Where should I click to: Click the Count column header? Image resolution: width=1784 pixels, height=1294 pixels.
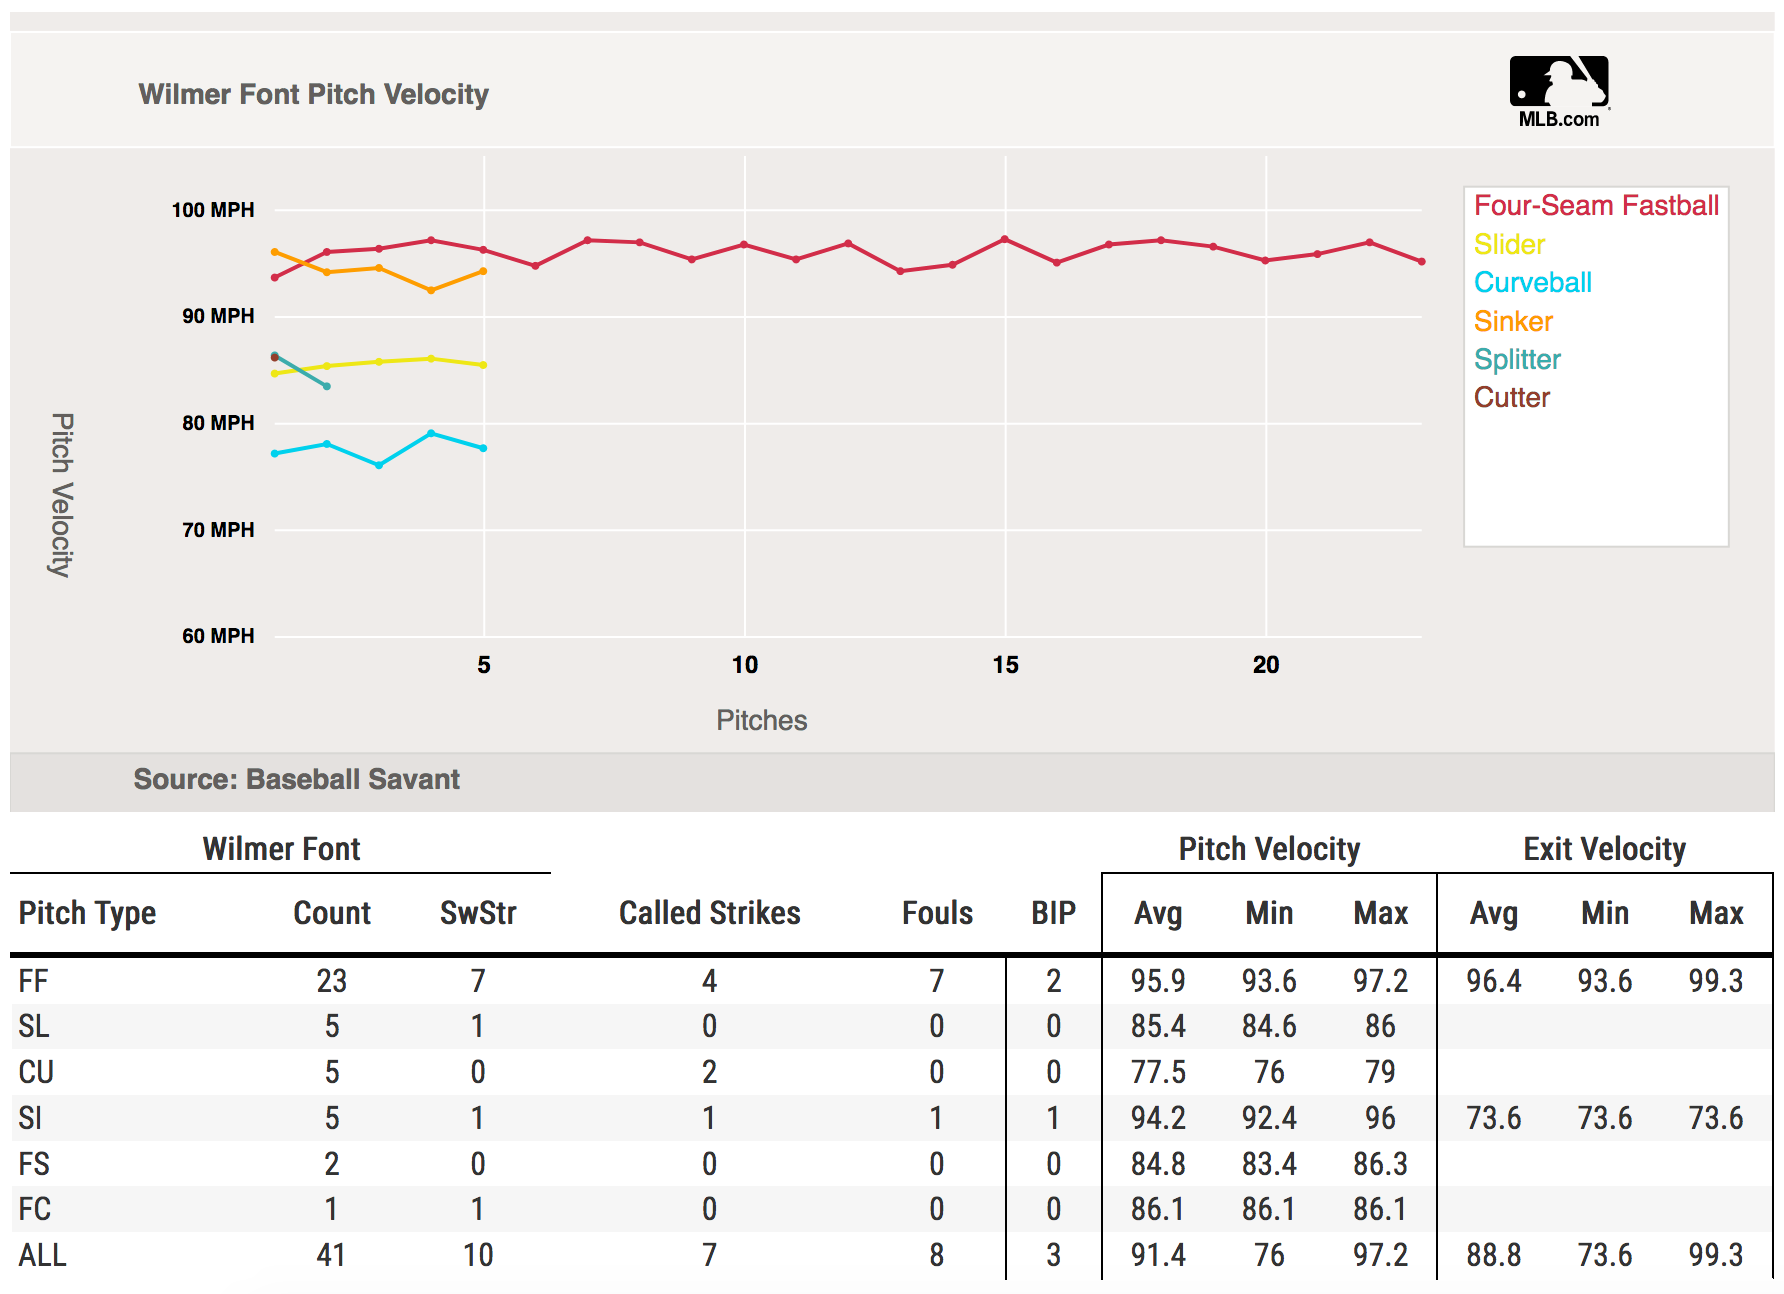click(x=332, y=913)
